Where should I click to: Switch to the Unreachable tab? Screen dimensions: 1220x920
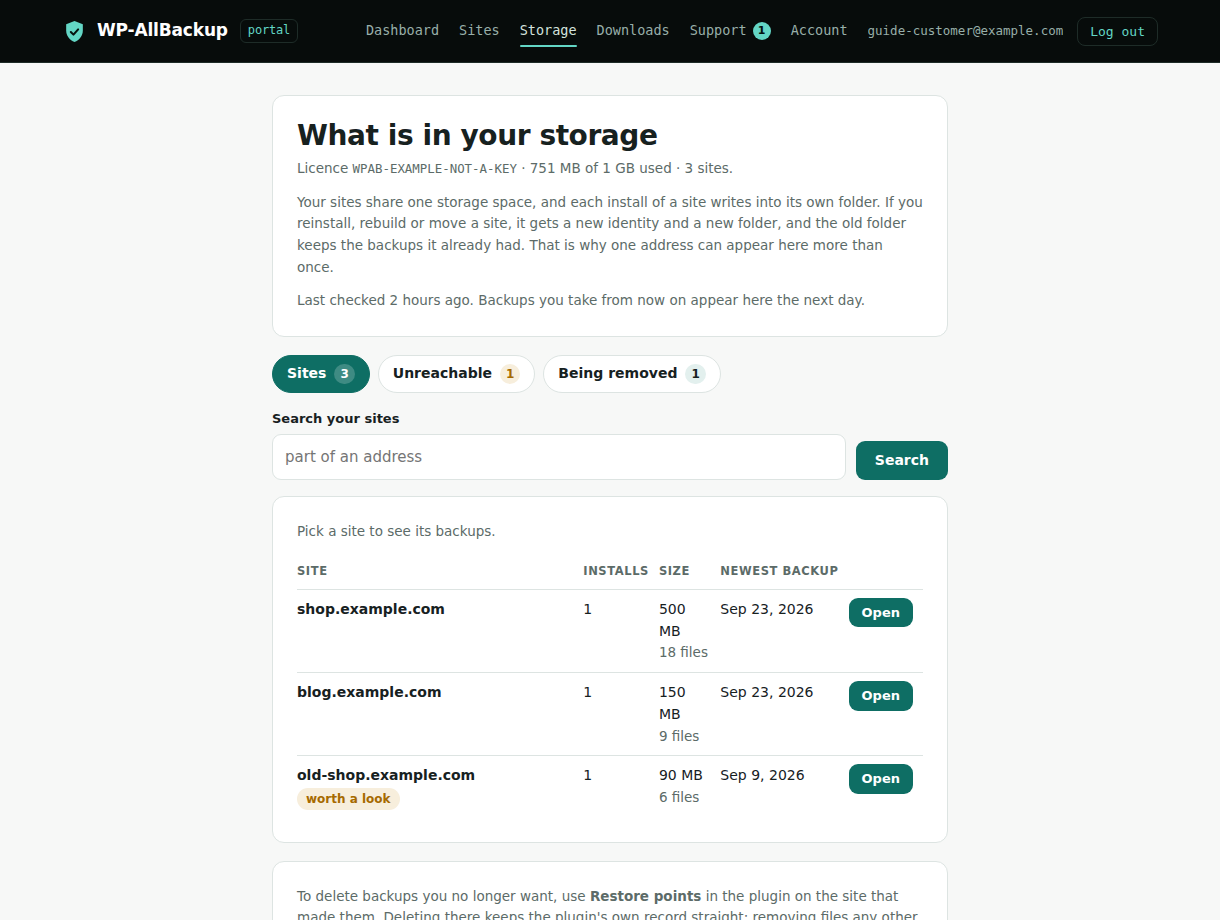pyautogui.click(x=456, y=374)
